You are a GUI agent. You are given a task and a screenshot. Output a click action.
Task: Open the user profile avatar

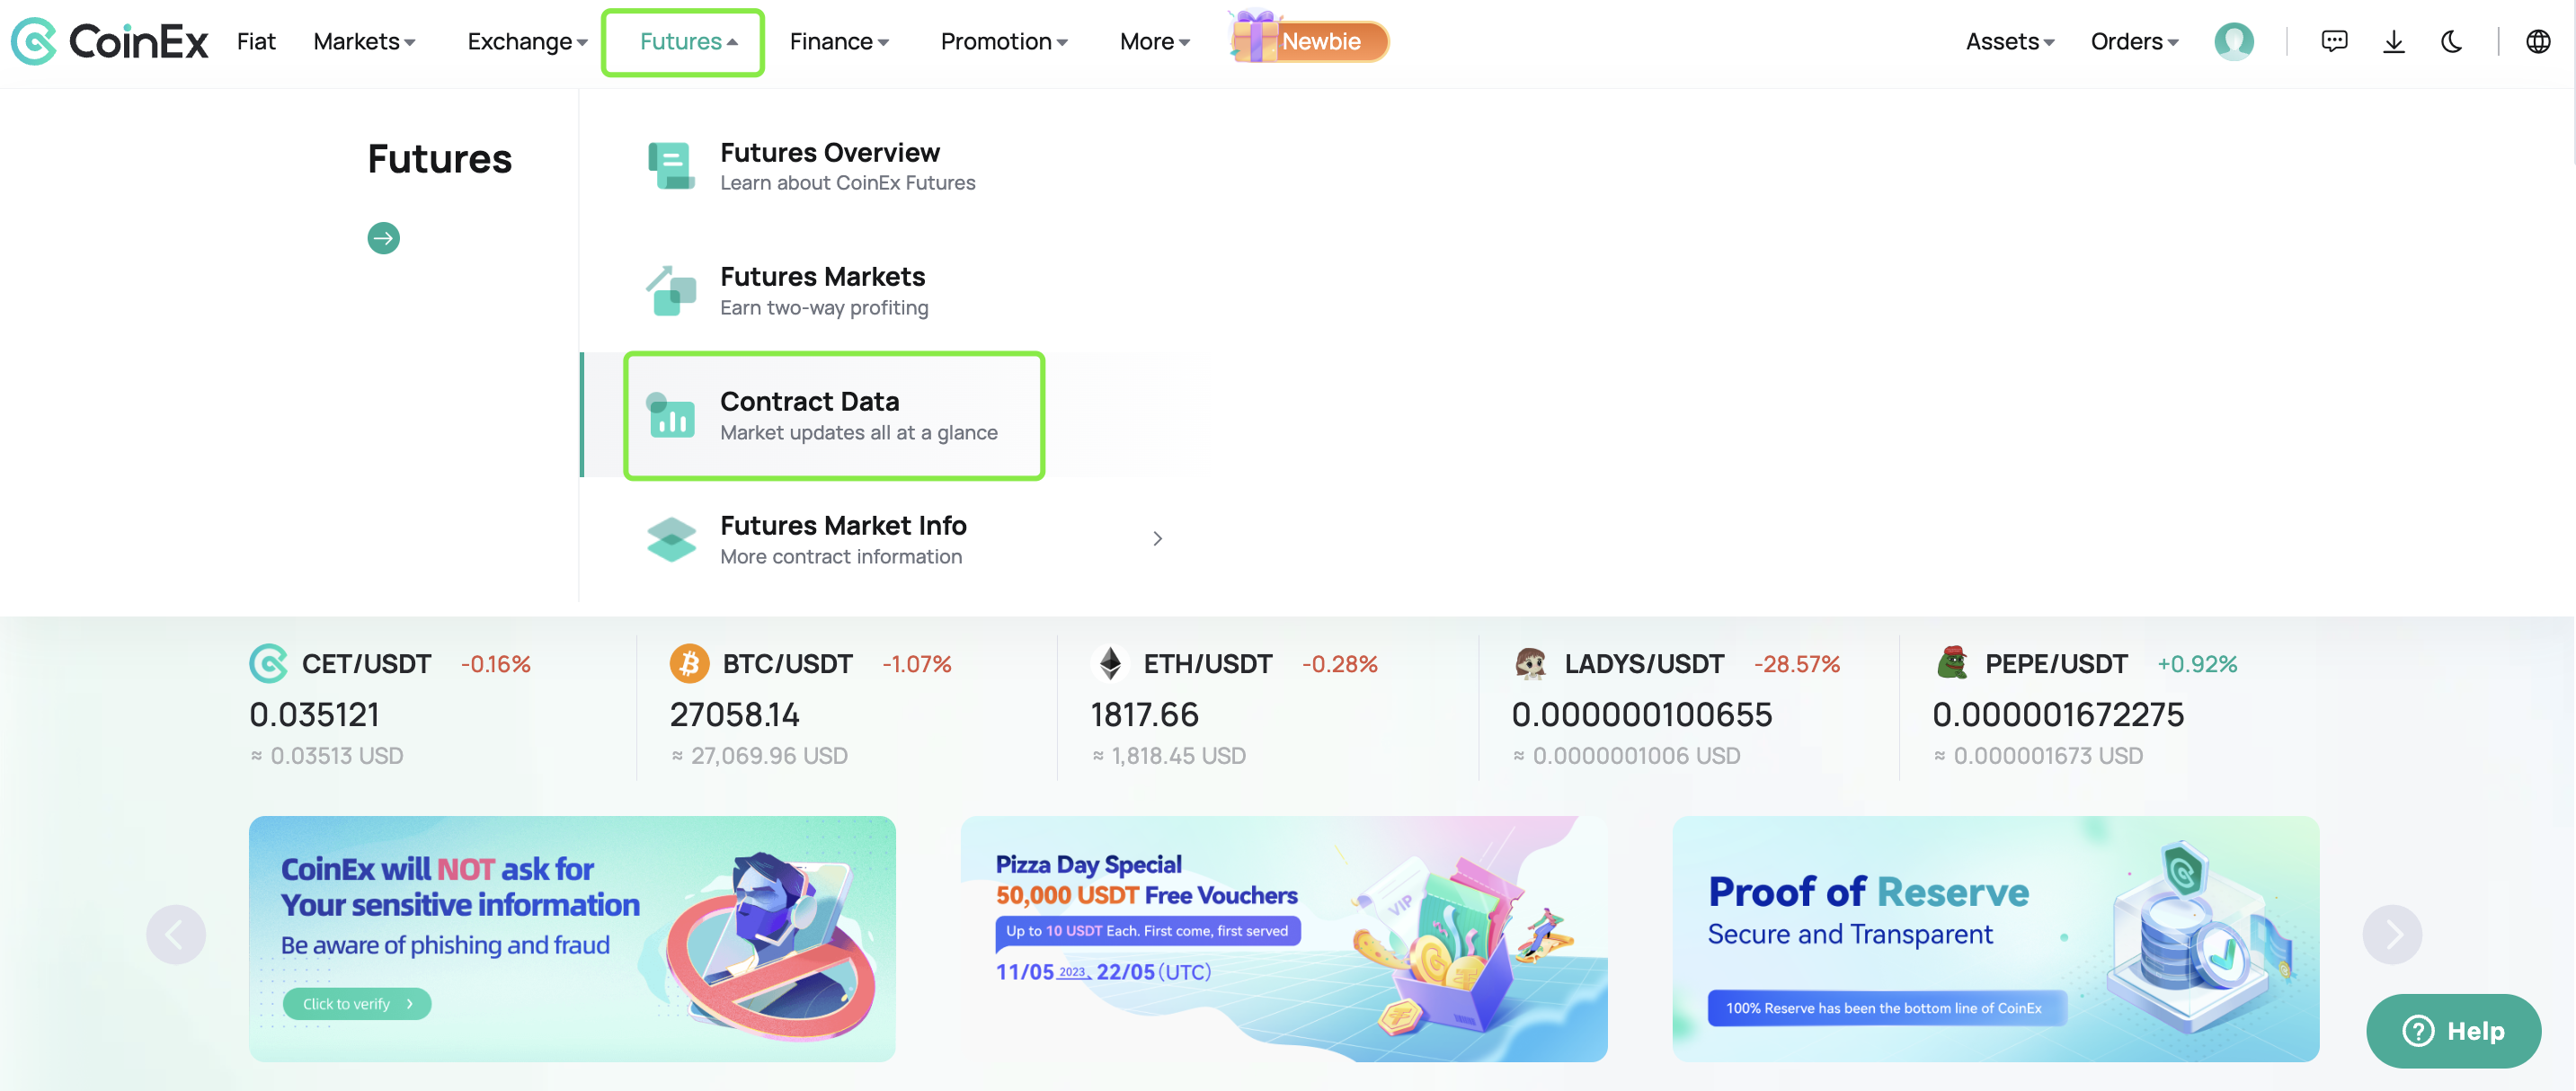click(2233, 41)
